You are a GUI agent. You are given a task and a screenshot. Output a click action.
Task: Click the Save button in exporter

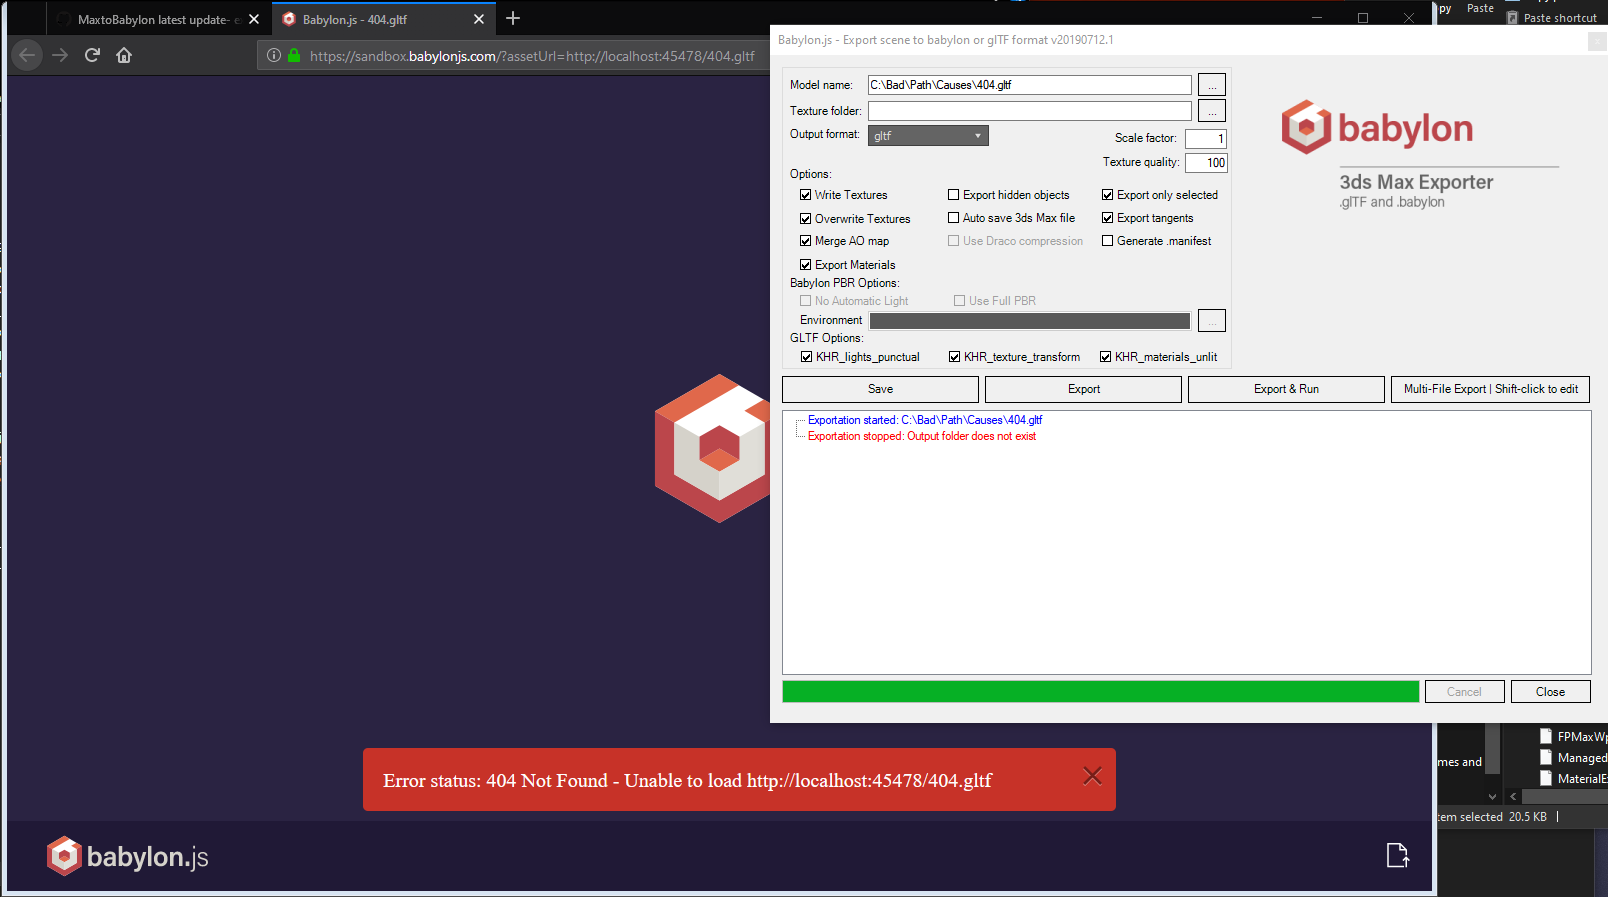coord(880,389)
